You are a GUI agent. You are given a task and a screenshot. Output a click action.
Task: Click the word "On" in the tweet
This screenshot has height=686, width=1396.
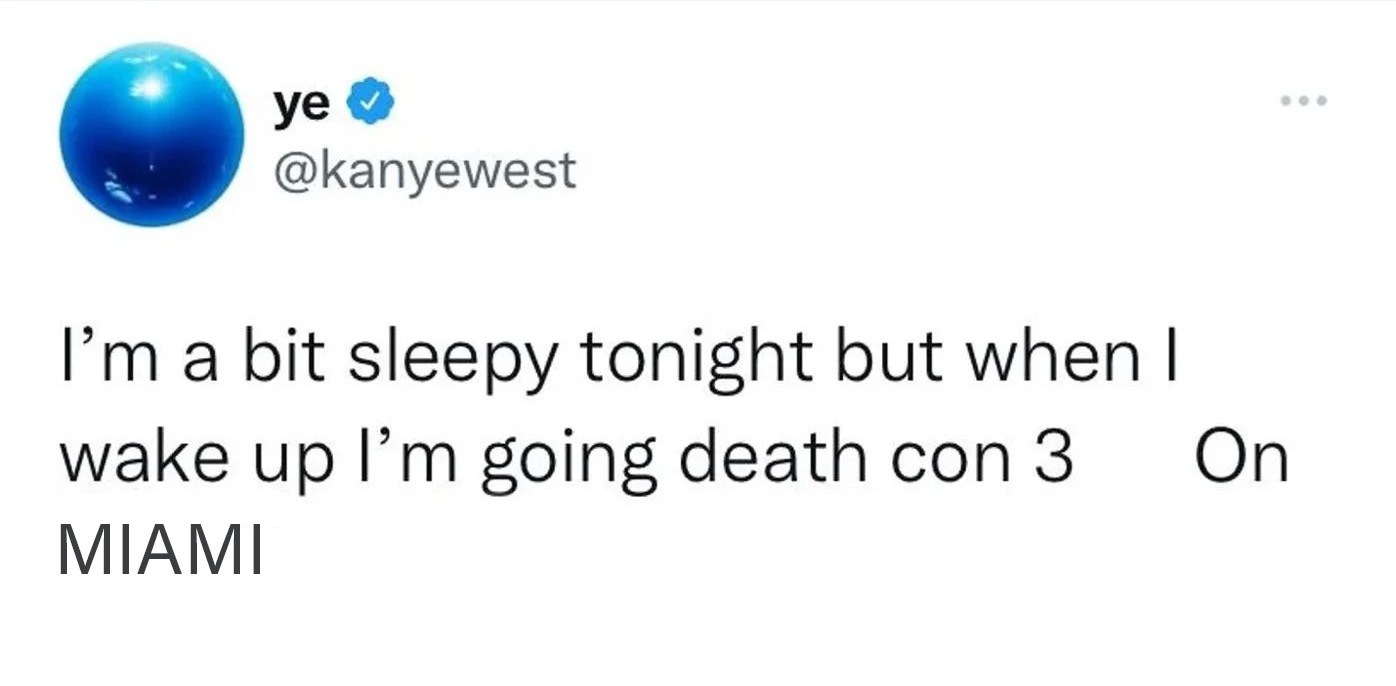point(1242,457)
